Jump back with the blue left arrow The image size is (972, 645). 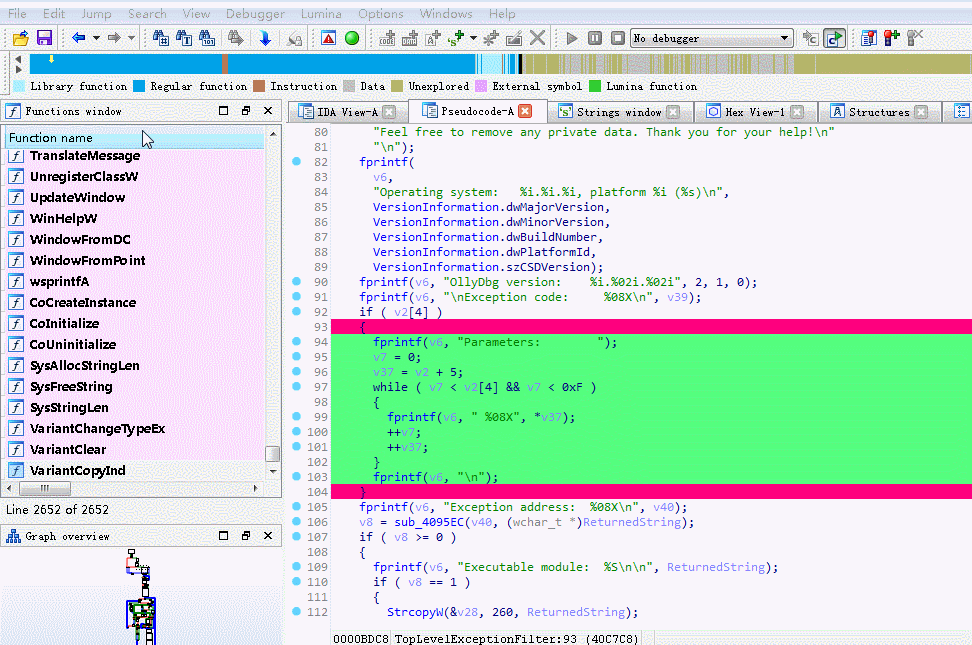point(79,38)
